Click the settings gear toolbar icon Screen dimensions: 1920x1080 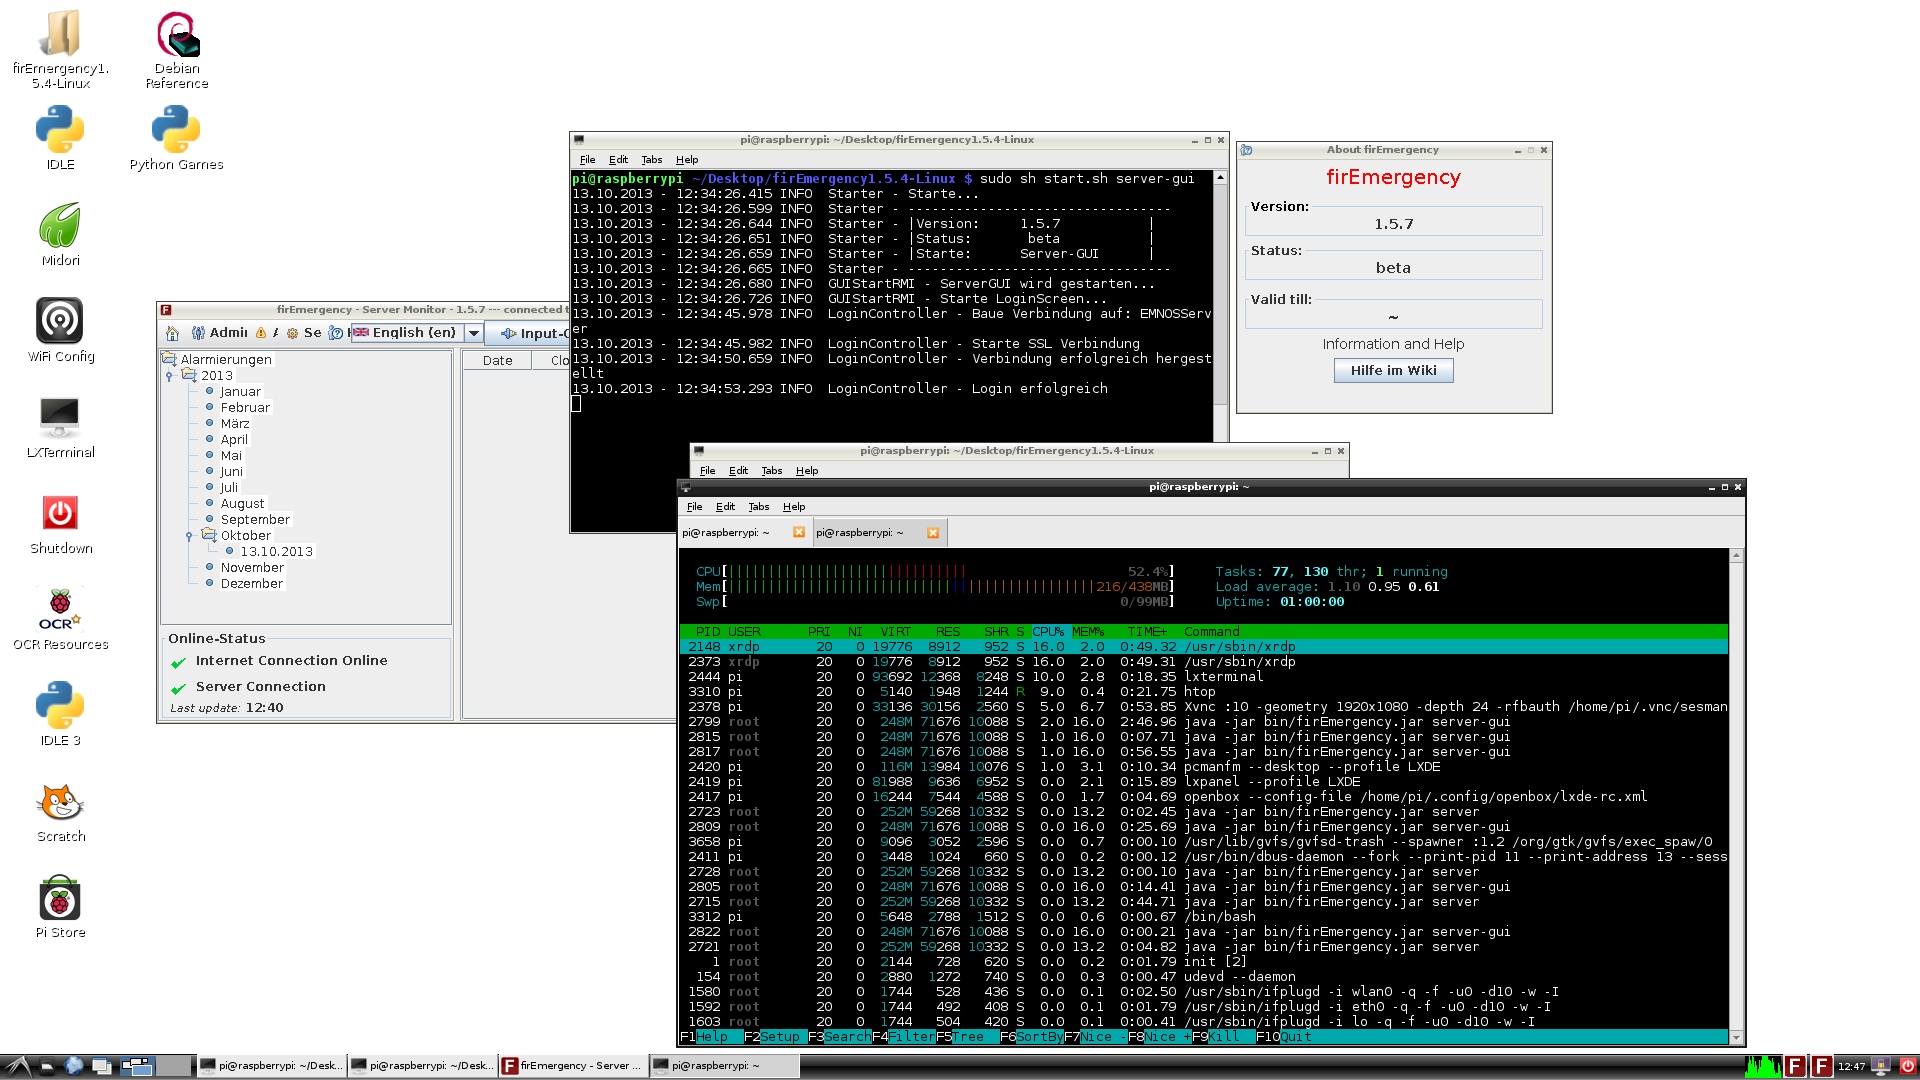[x=292, y=333]
